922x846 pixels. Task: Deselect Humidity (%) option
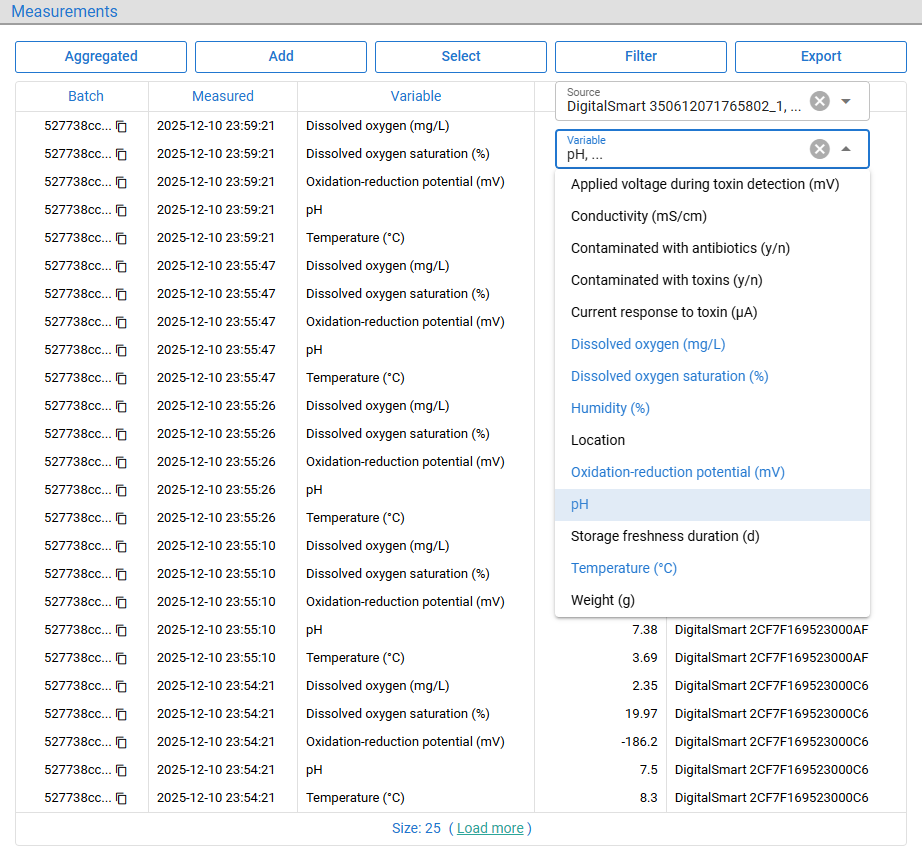pyautogui.click(x=712, y=409)
